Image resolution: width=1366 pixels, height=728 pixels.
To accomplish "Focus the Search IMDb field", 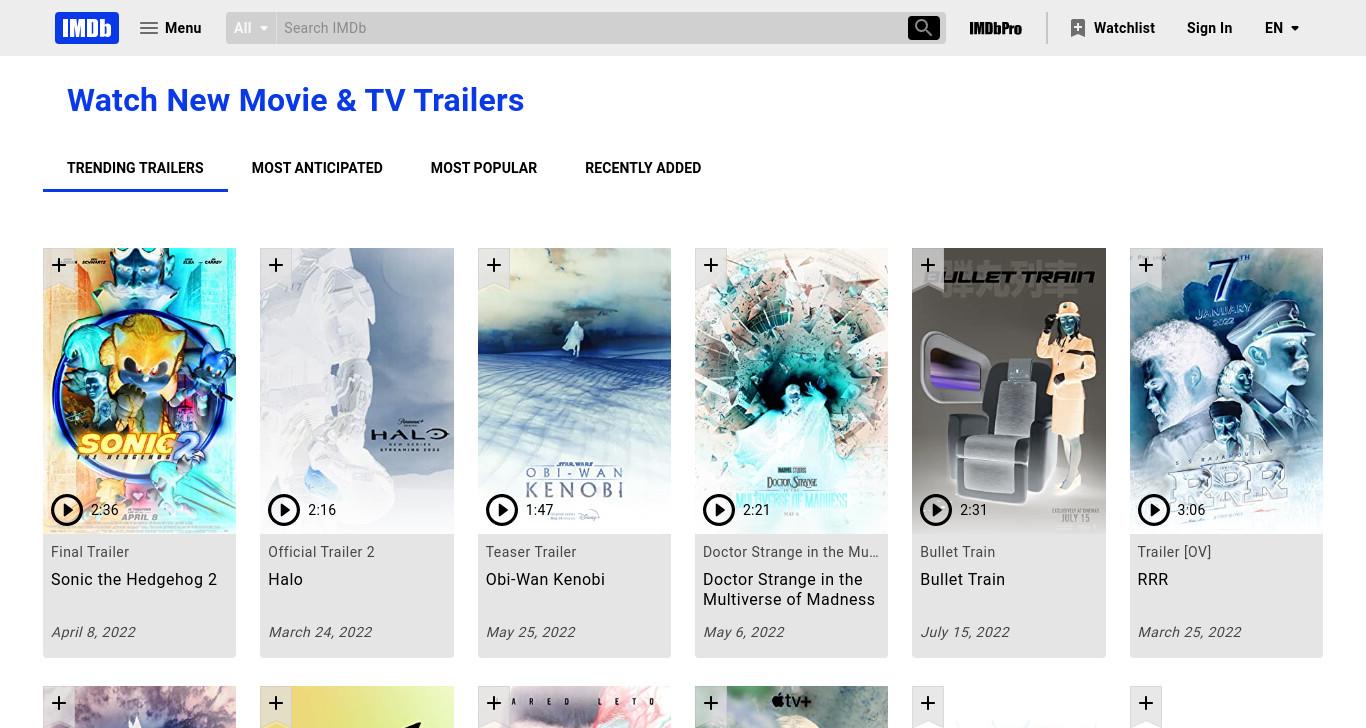I will (590, 28).
